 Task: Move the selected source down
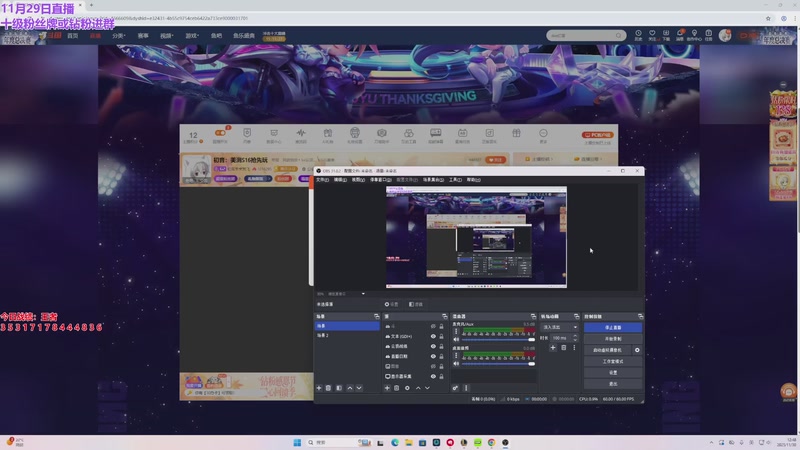pos(428,388)
